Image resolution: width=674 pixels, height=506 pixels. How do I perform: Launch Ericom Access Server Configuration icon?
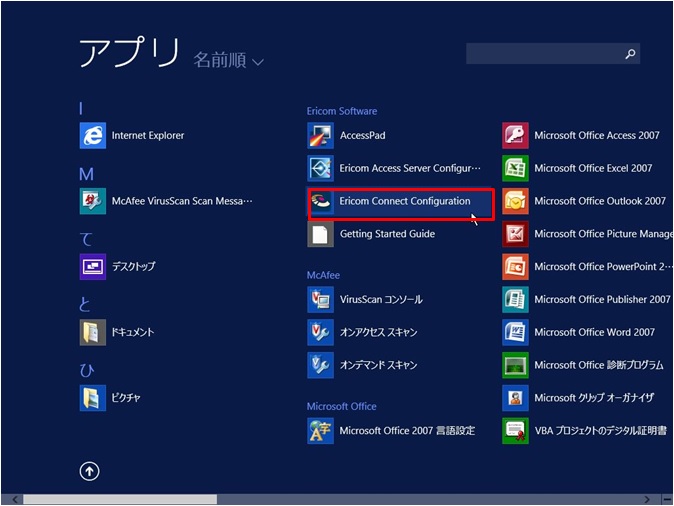coord(320,168)
